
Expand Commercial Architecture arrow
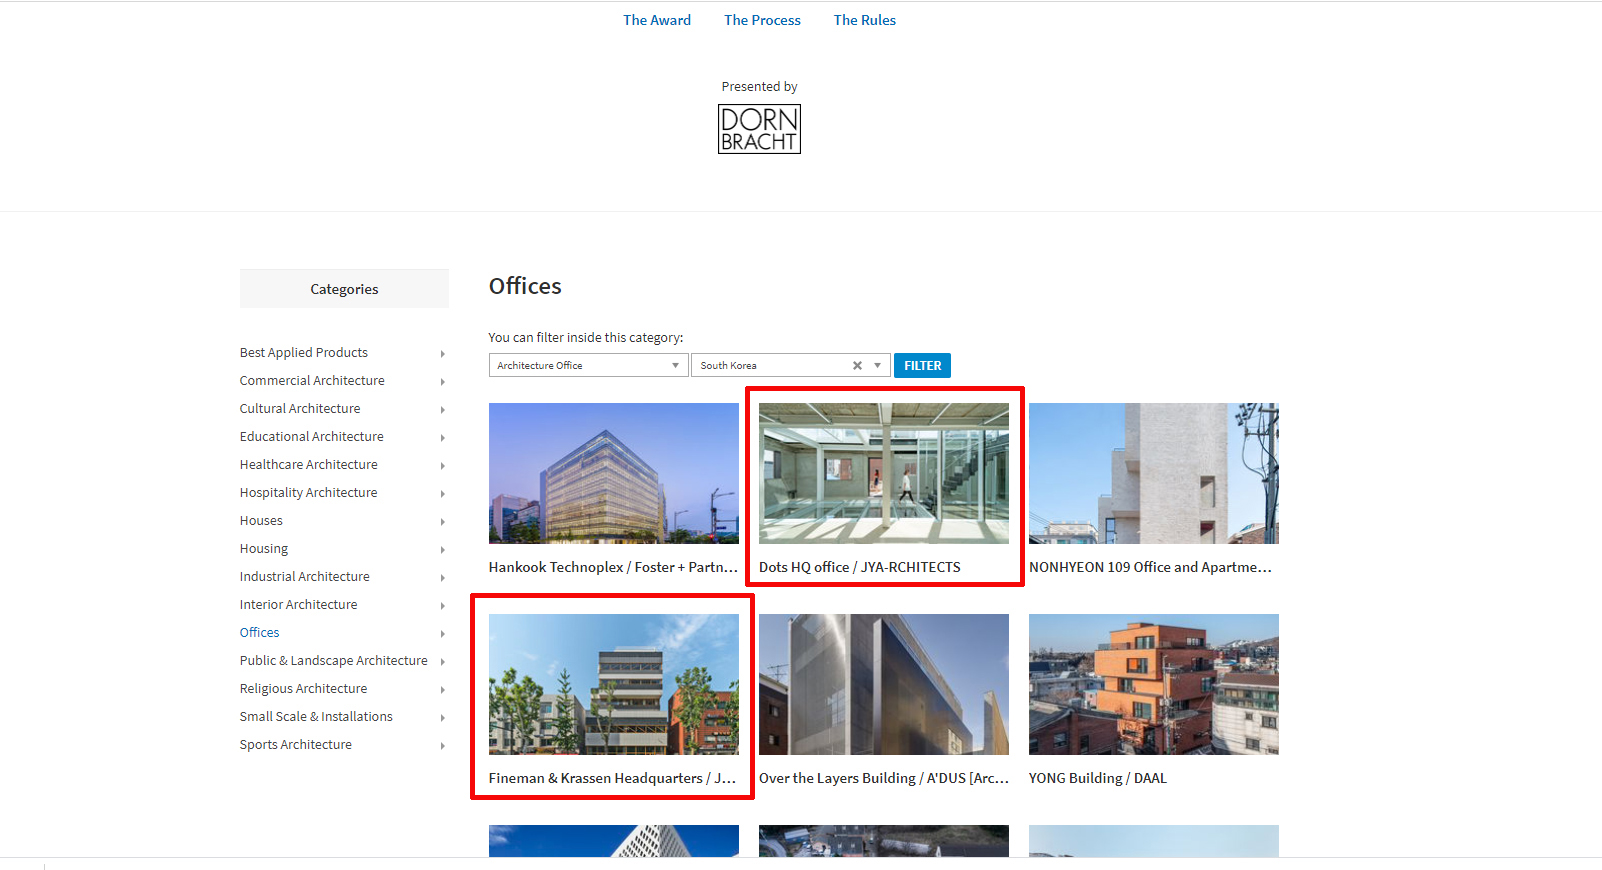click(442, 382)
